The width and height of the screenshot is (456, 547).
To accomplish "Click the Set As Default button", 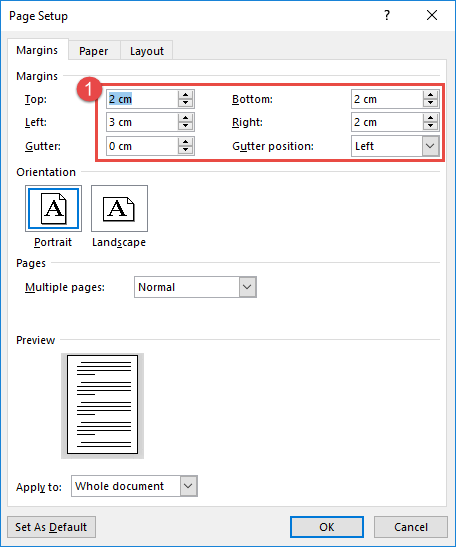I will tap(51, 527).
